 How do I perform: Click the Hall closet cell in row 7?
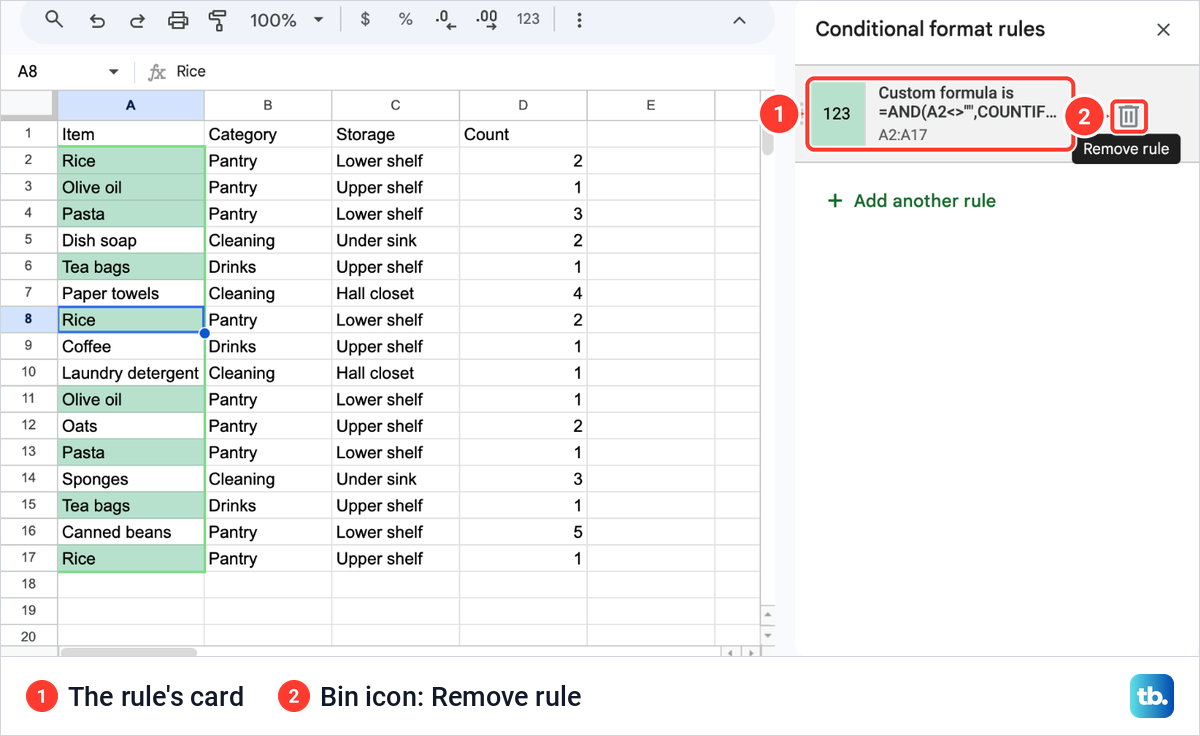[x=396, y=293]
